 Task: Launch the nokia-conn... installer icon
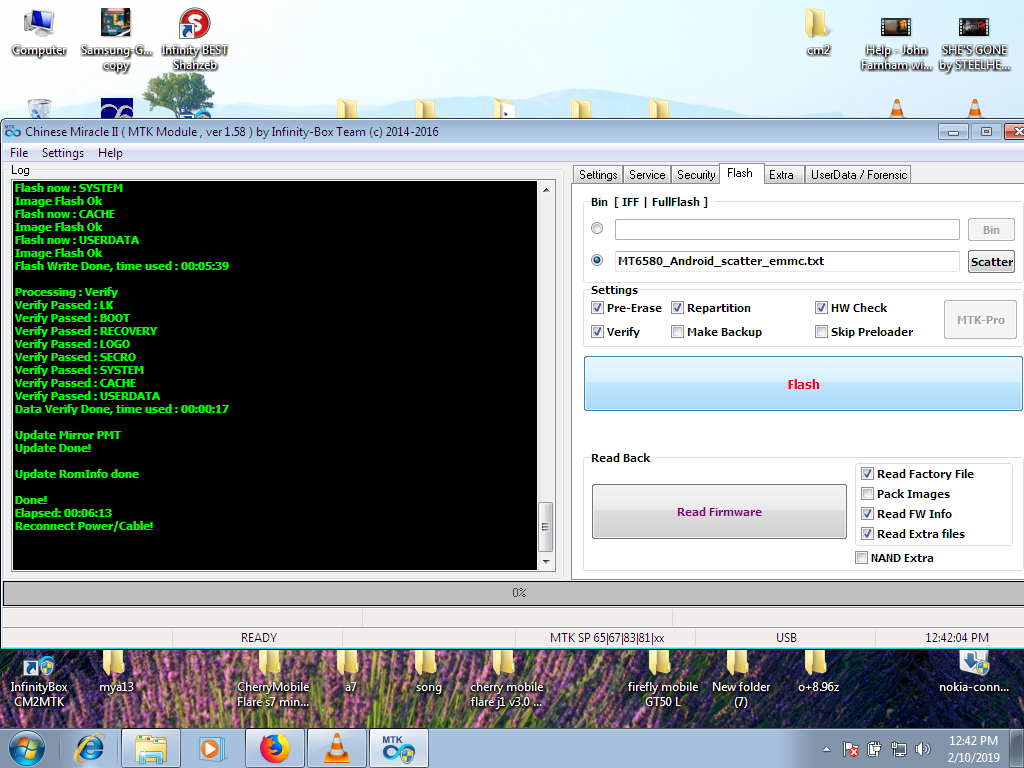[974, 673]
